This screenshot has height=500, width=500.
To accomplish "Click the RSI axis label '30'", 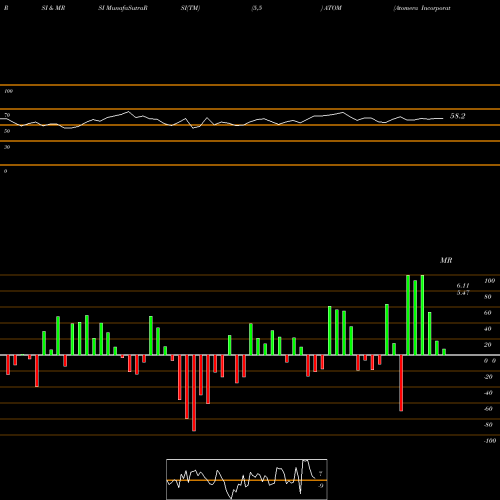I will (7, 147).
